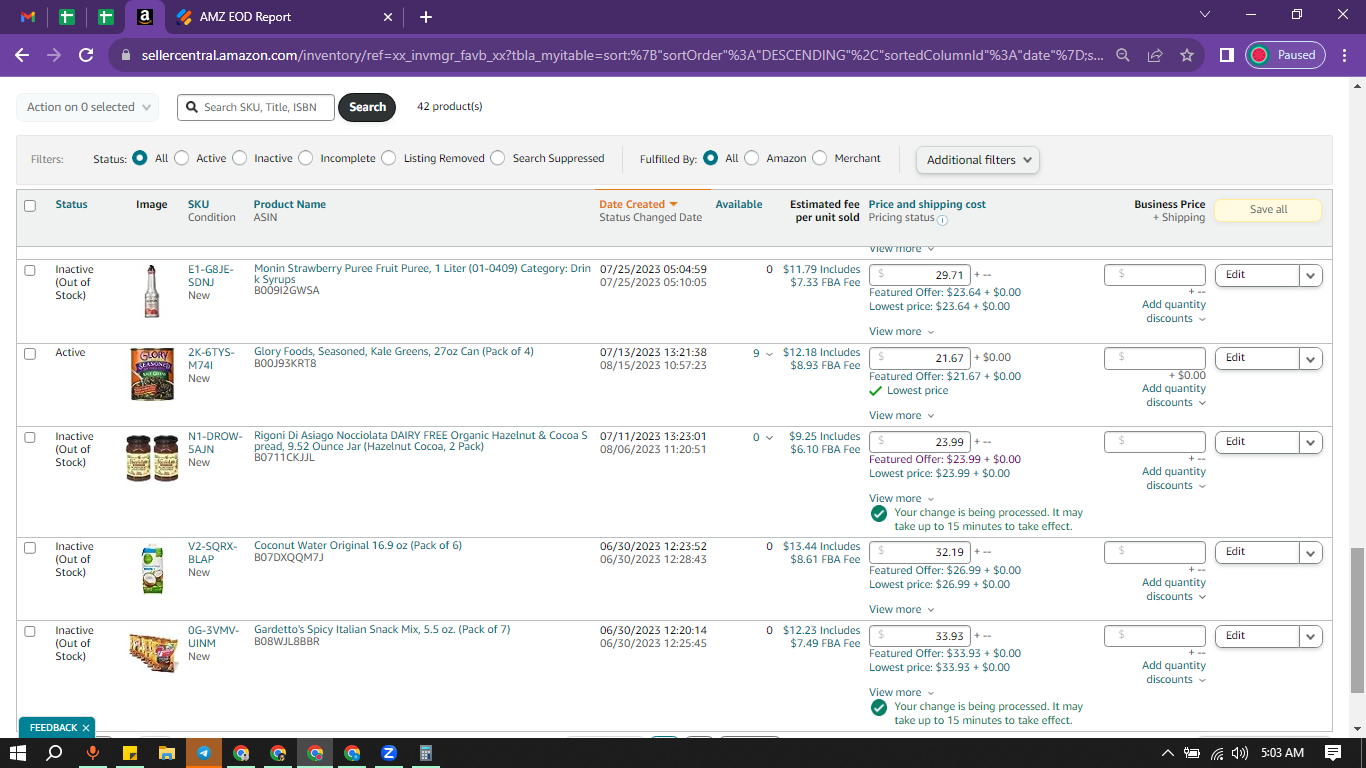Switch to the Gmail pinned tab
Image resolution: width=1366 pixels, height=768 pixels.
[x=28, y=17]
